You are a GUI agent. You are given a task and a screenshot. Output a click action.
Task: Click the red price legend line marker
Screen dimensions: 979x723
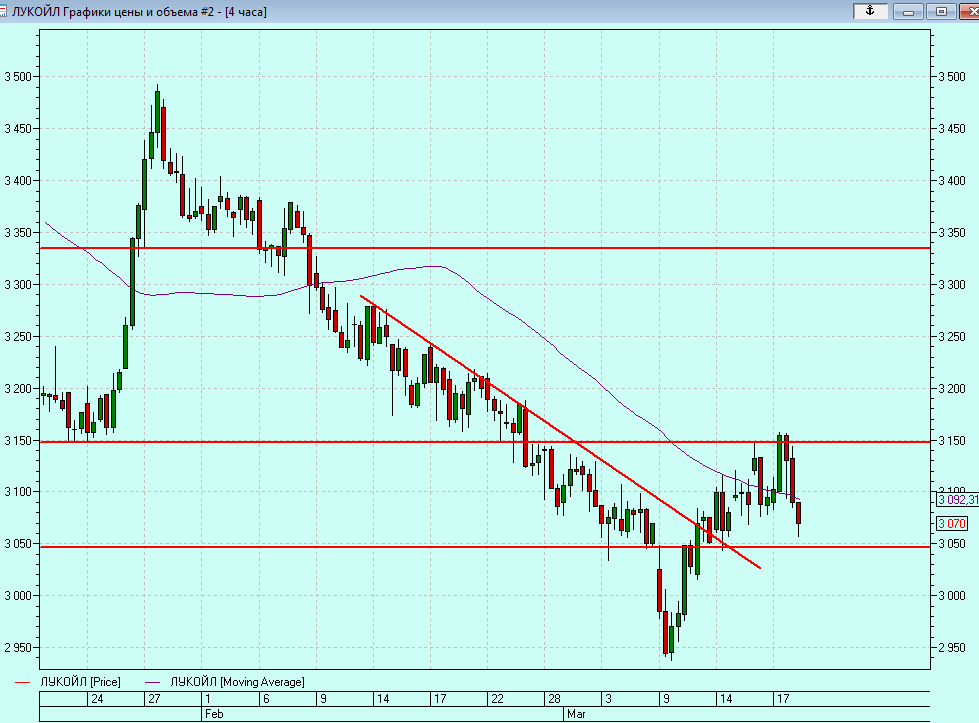pyautogui.click(x=22, y=682)
